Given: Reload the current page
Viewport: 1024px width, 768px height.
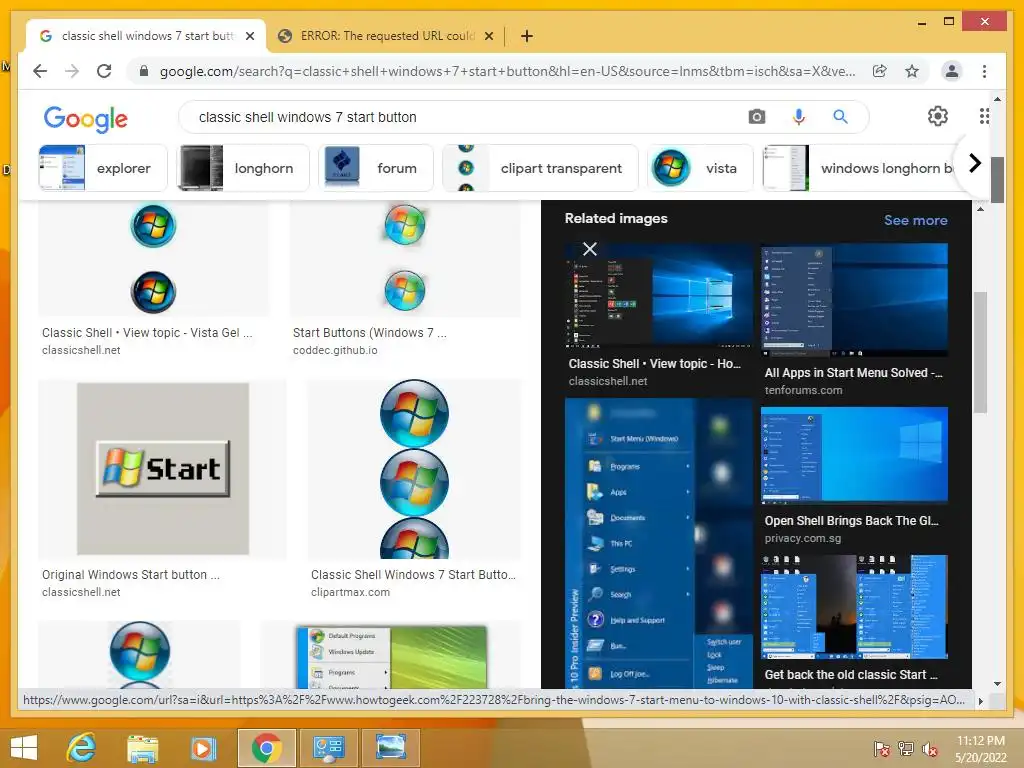Looking at the screenshot, I should [x=104, y=71].
